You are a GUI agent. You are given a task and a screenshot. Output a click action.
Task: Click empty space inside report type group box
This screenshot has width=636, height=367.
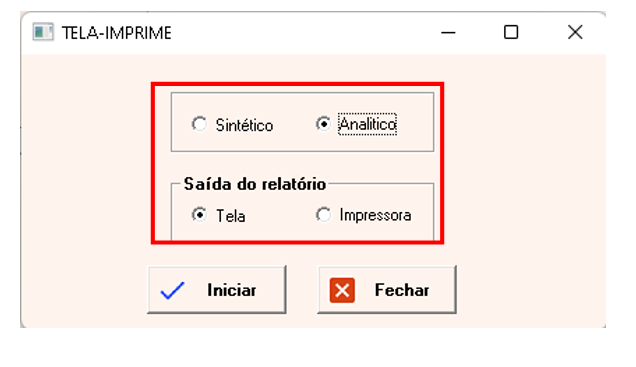click(414, 138)
